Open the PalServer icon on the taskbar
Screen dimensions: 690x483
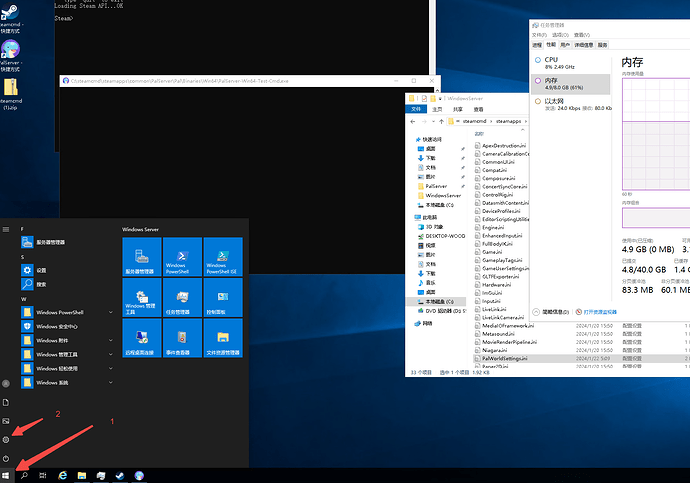(139, 476)
